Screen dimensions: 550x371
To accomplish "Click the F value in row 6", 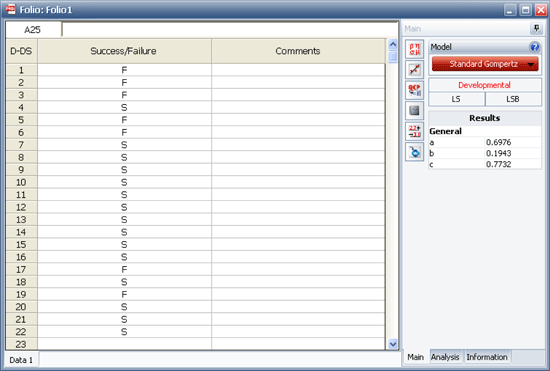I will coord(124,132).
